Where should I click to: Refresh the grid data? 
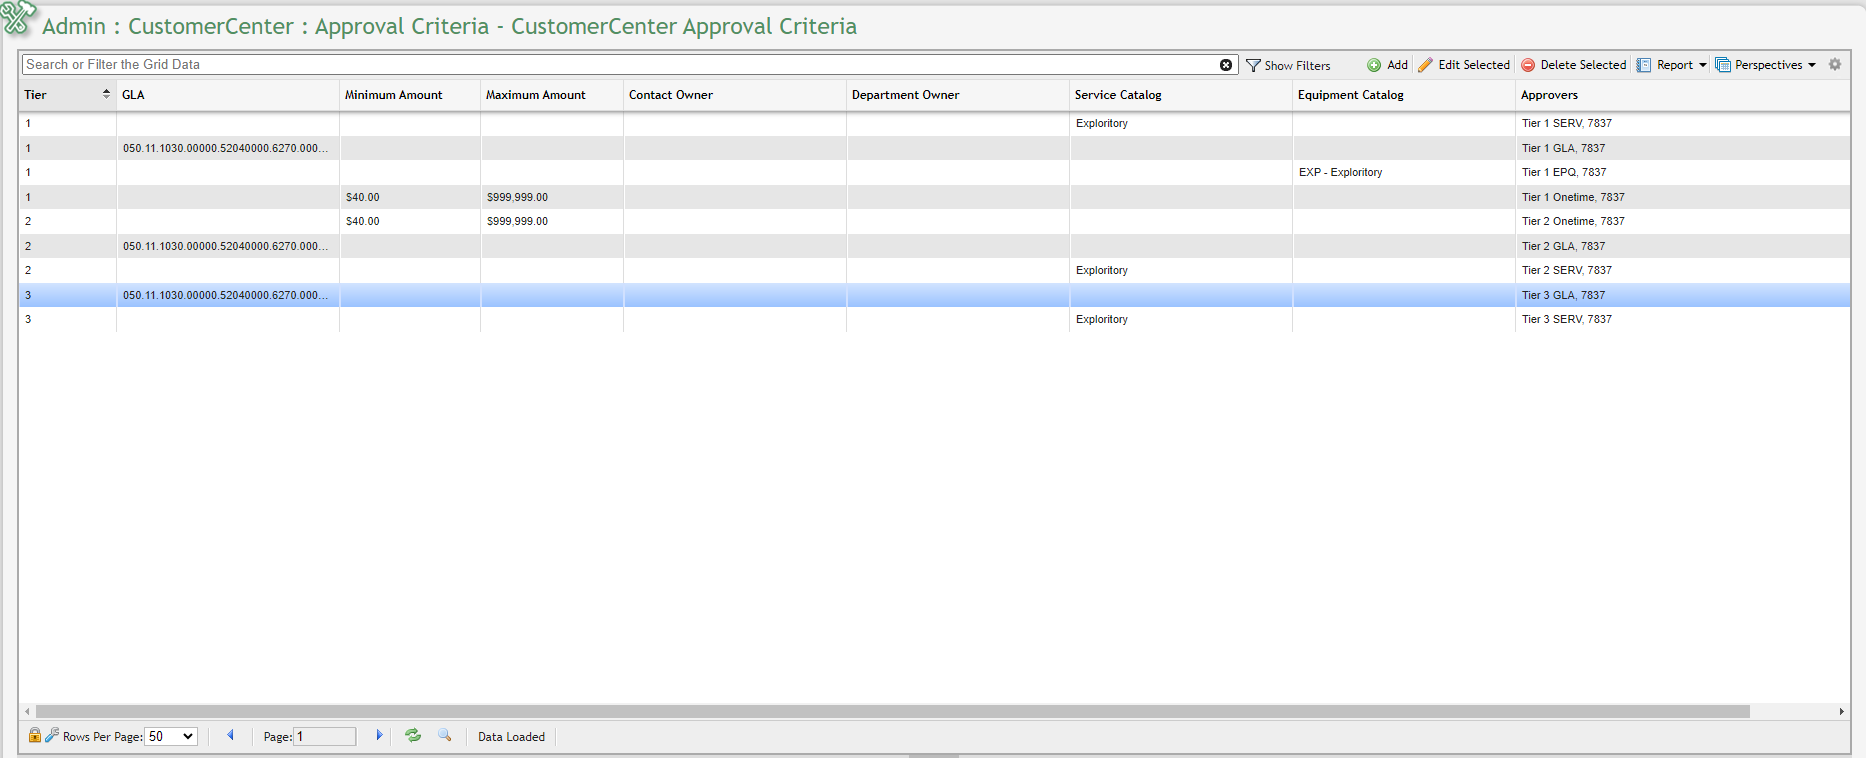413,736
